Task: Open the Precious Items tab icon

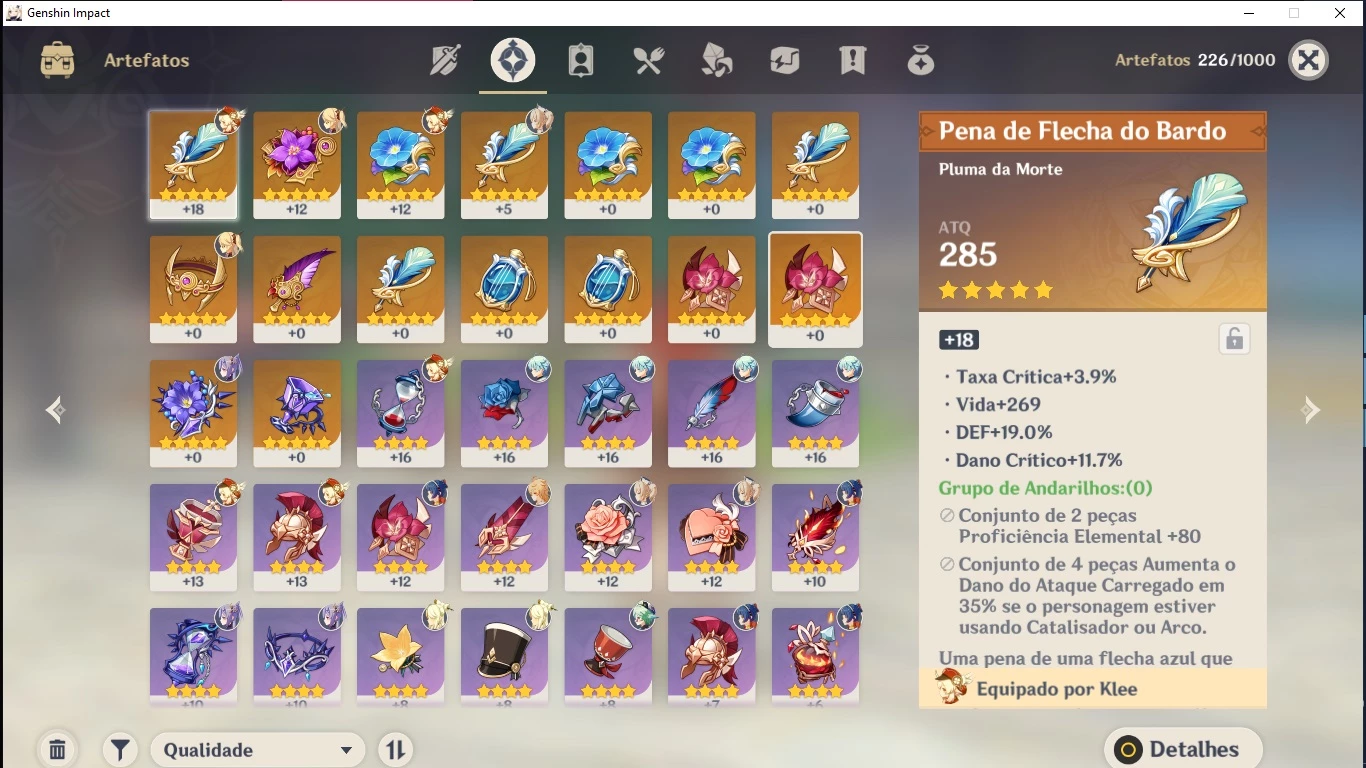Action: (921, 60)
